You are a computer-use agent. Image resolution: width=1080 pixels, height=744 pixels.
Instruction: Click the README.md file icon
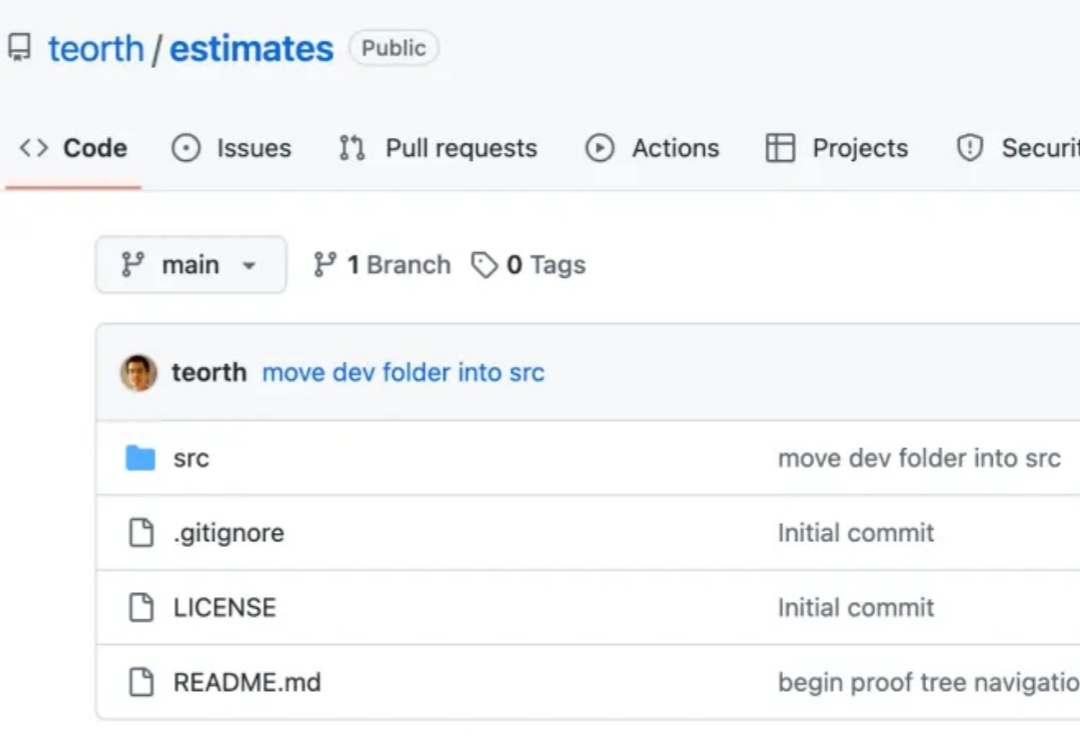(x=141, y=682)
